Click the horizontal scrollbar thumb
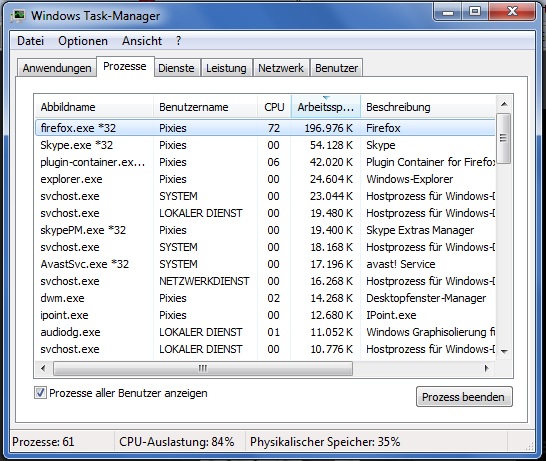The width and height of the screenshot is (546, 461). point(203,368)
